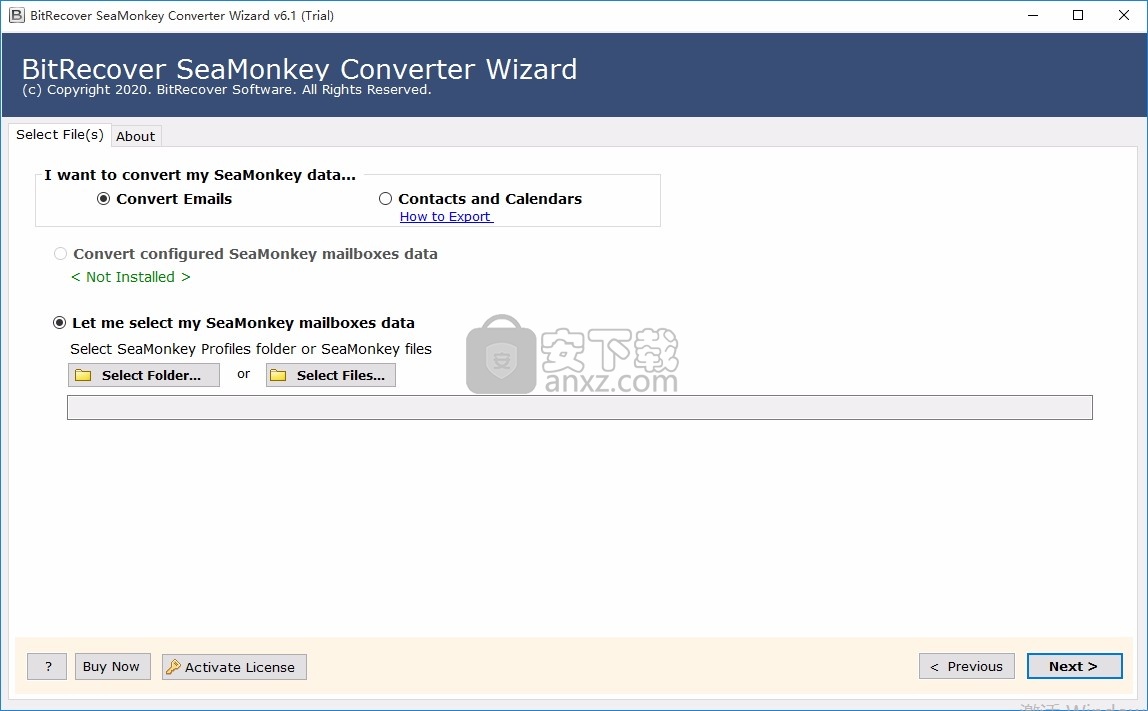The width and height of the screenshot is (1148, 711).
Task: Click the I want to convert my SeaMonkey data label
Action: [x=200, y=175]
